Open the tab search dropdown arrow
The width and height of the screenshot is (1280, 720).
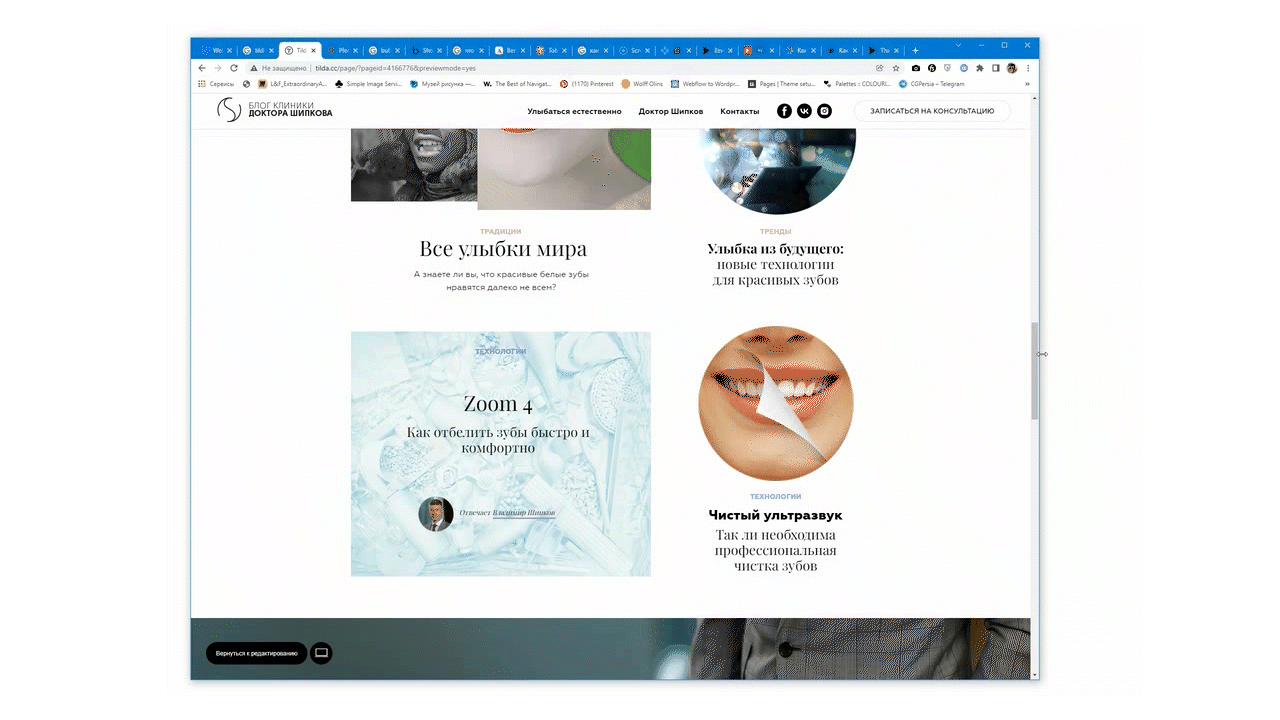(x=957, y=45)
